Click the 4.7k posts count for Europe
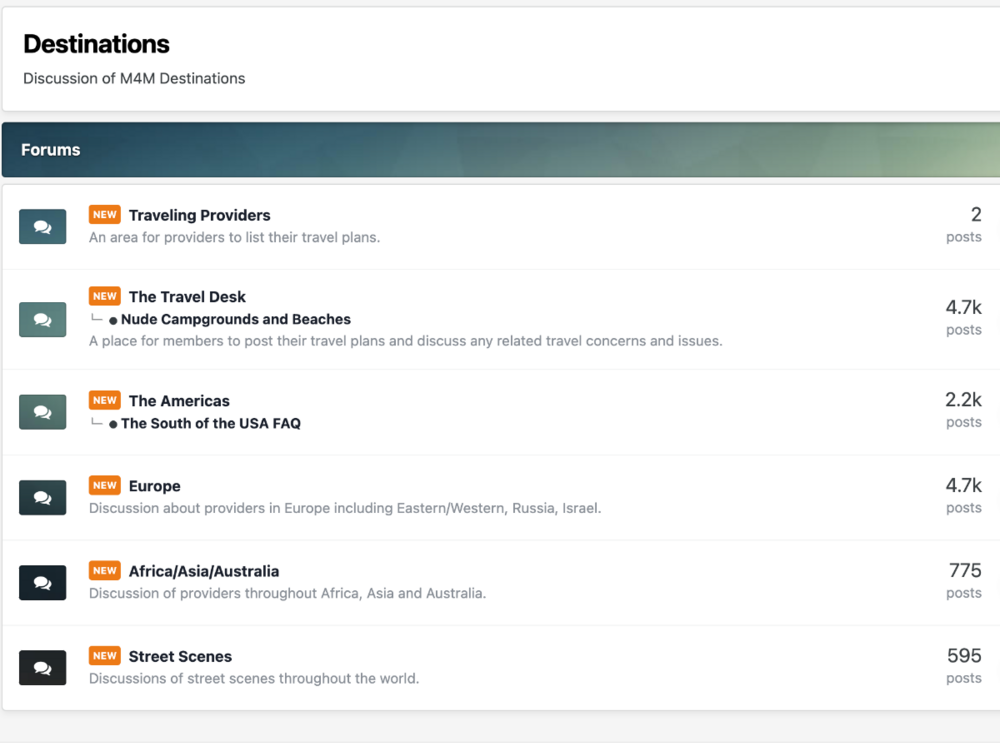 tap(963, 485)
